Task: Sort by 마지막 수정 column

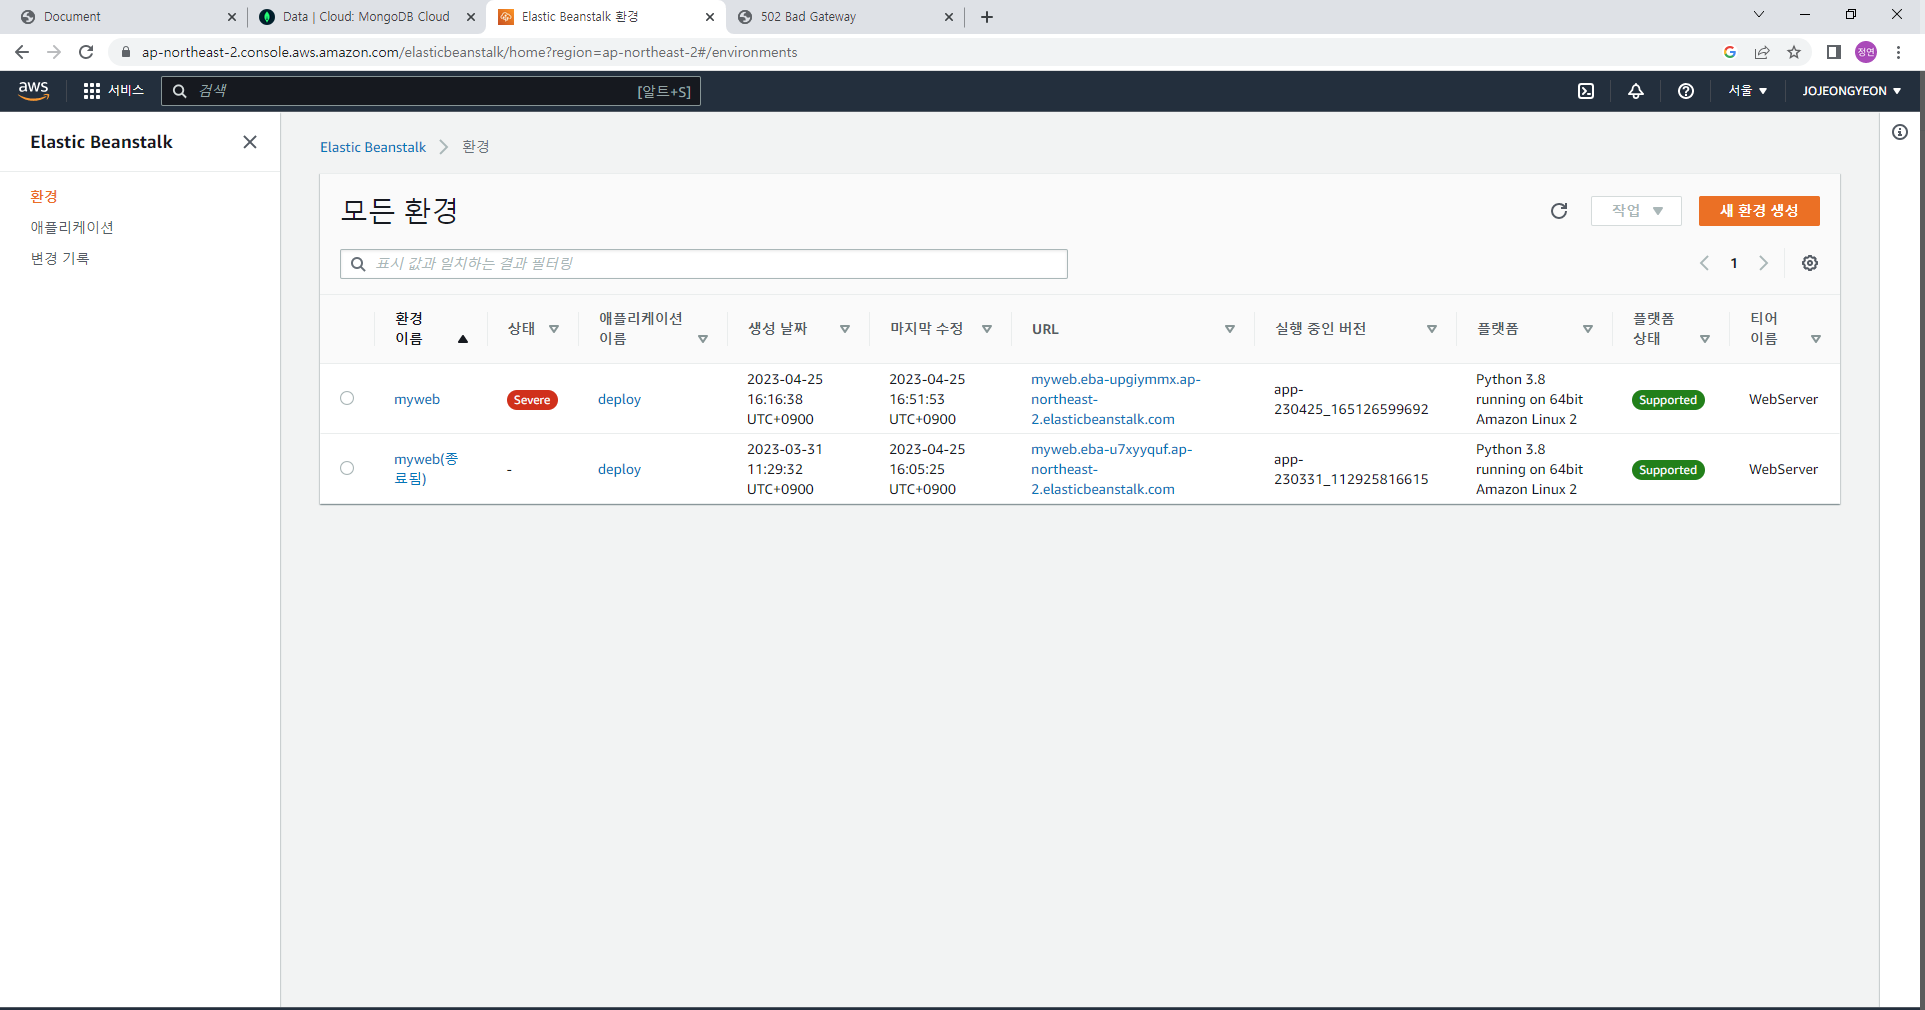Action: (x=987, y=329)
